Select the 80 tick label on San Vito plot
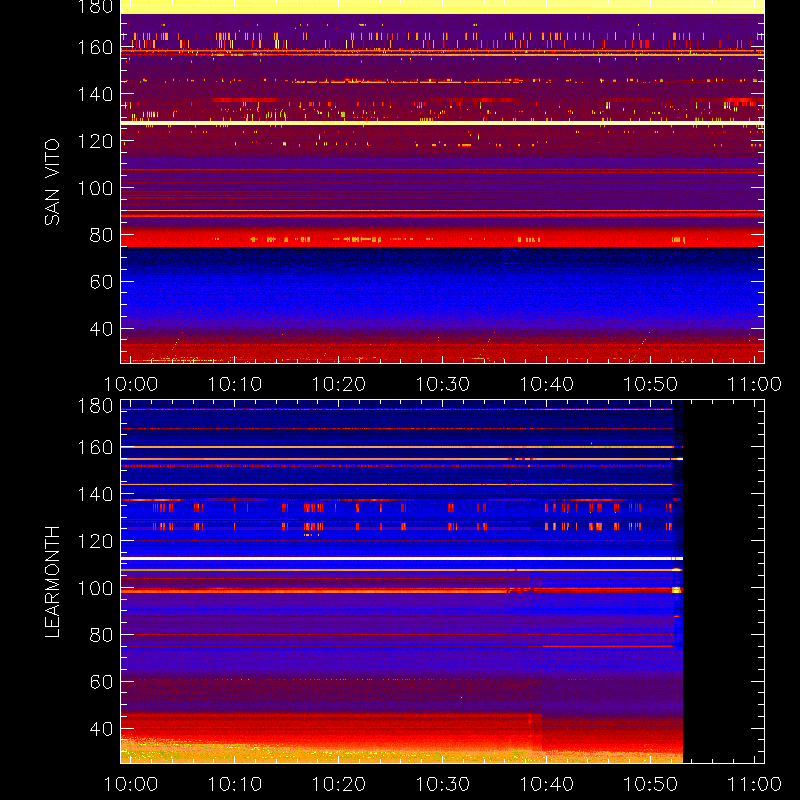This screenshot has height=800, width=800. click(x=101, y=235)
